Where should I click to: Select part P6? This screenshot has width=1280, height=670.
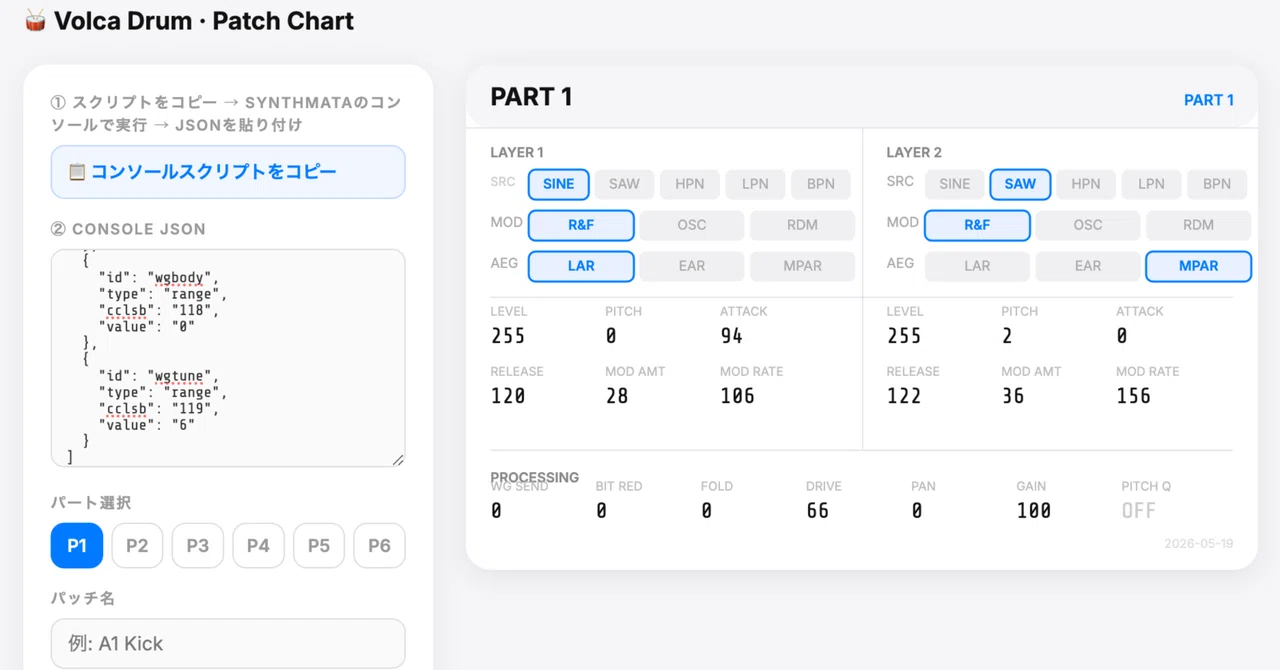click(379, 546)
